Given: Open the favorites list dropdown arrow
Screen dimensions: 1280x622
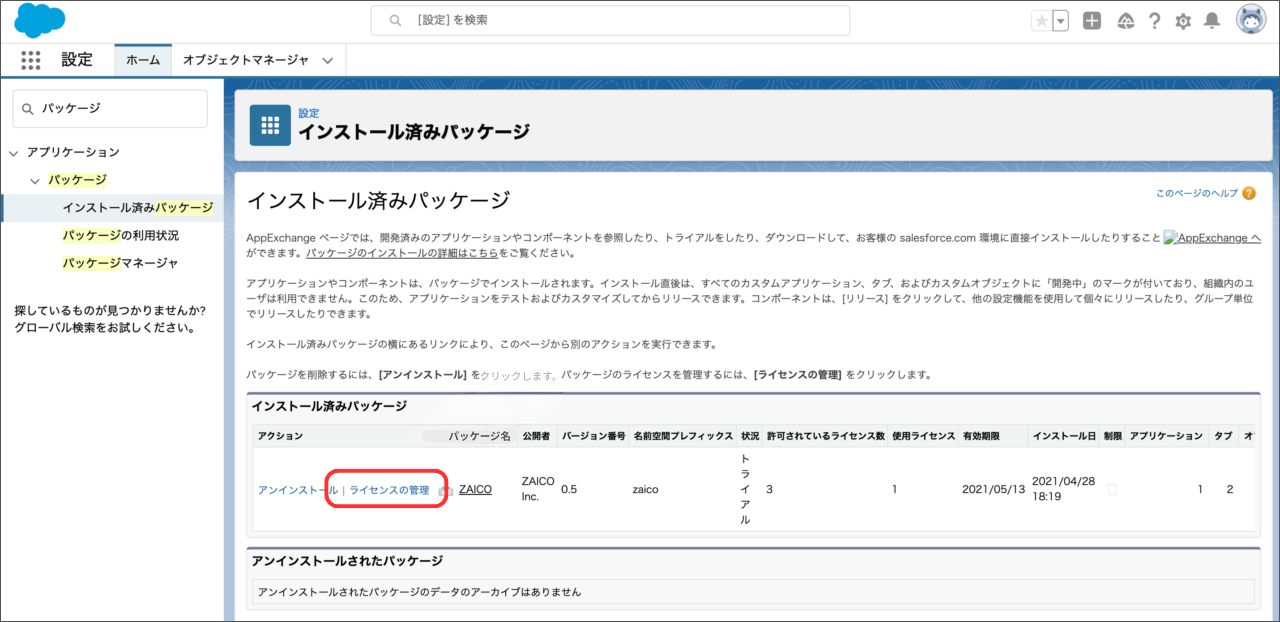Looking at the screenshot, I should 1060,21.
